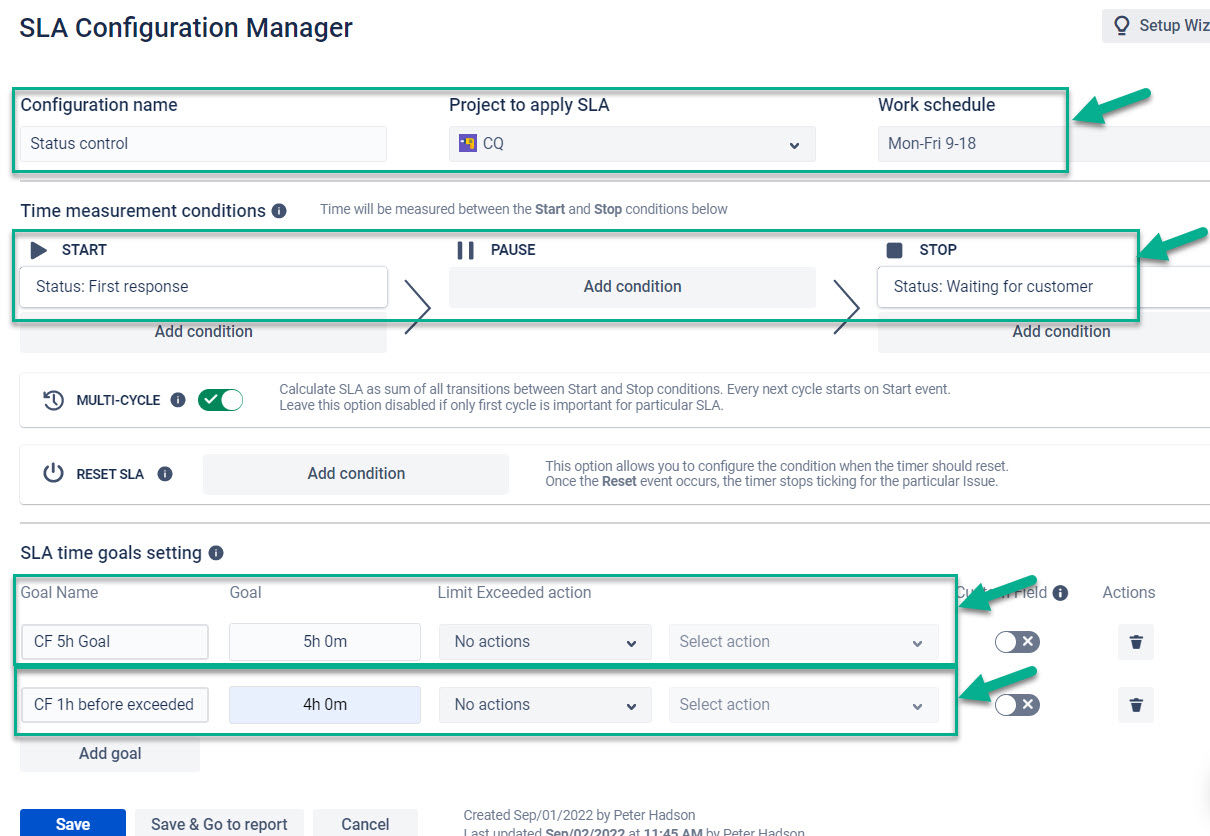The image size is (1210, 836).
Task: Delete the CF 5h Goal row
Action: [1135, 642]
